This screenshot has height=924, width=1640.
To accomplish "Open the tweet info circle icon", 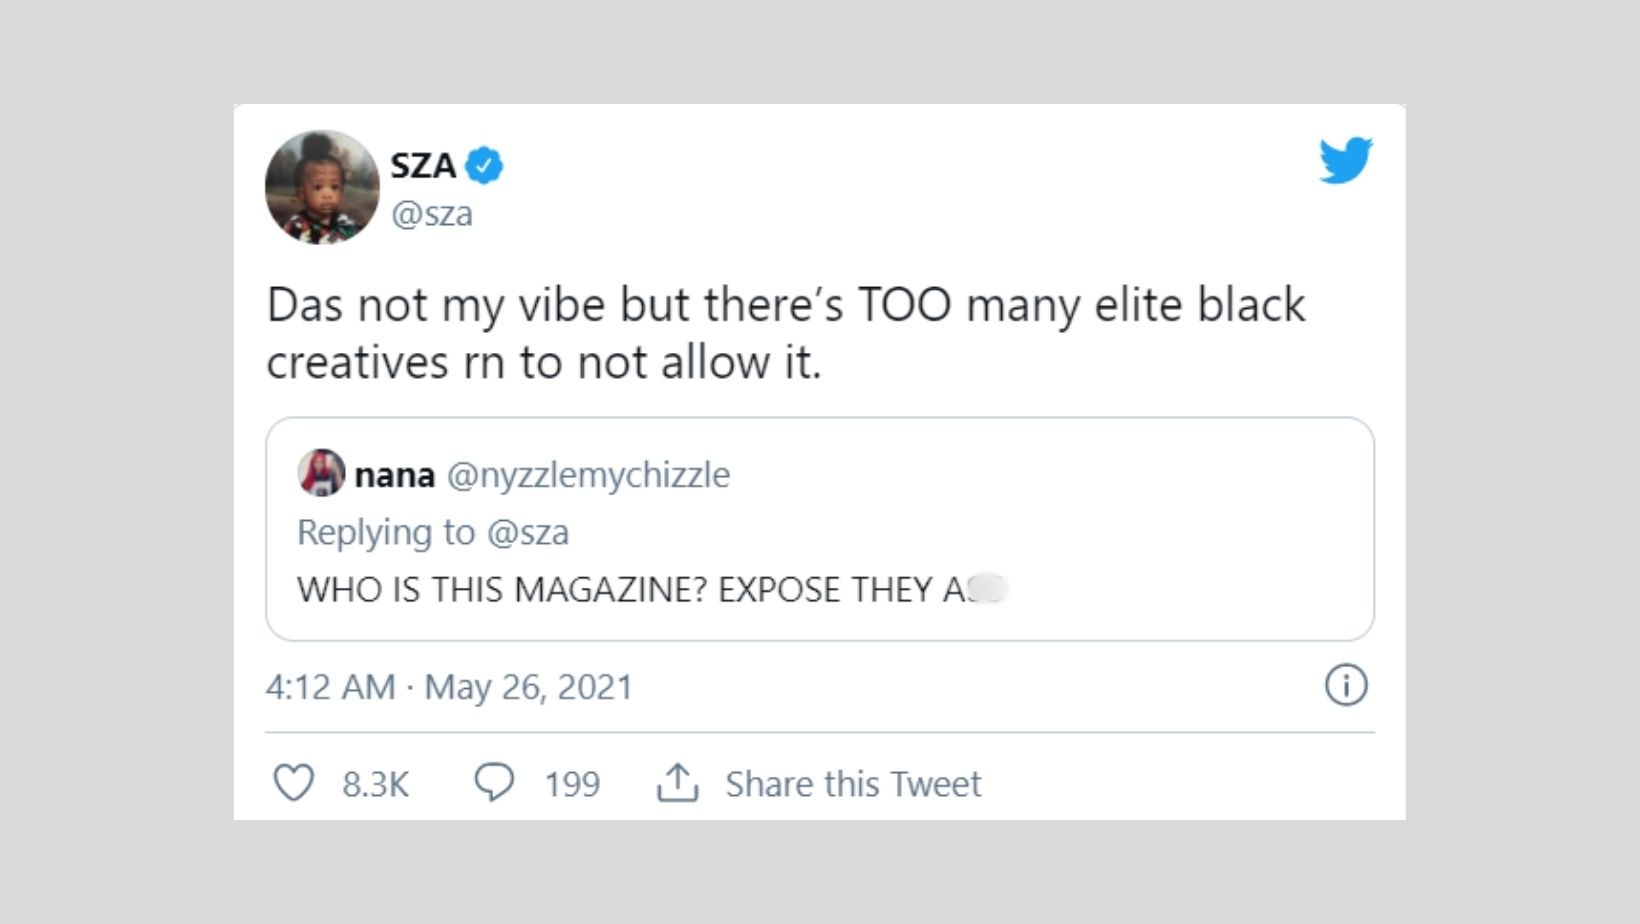I will coord(1346,686).
